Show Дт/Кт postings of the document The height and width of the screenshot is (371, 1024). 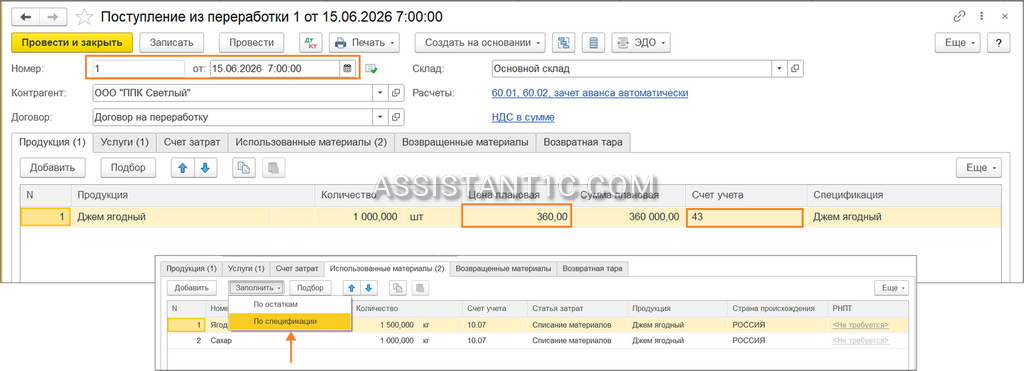tap(311, 43)
